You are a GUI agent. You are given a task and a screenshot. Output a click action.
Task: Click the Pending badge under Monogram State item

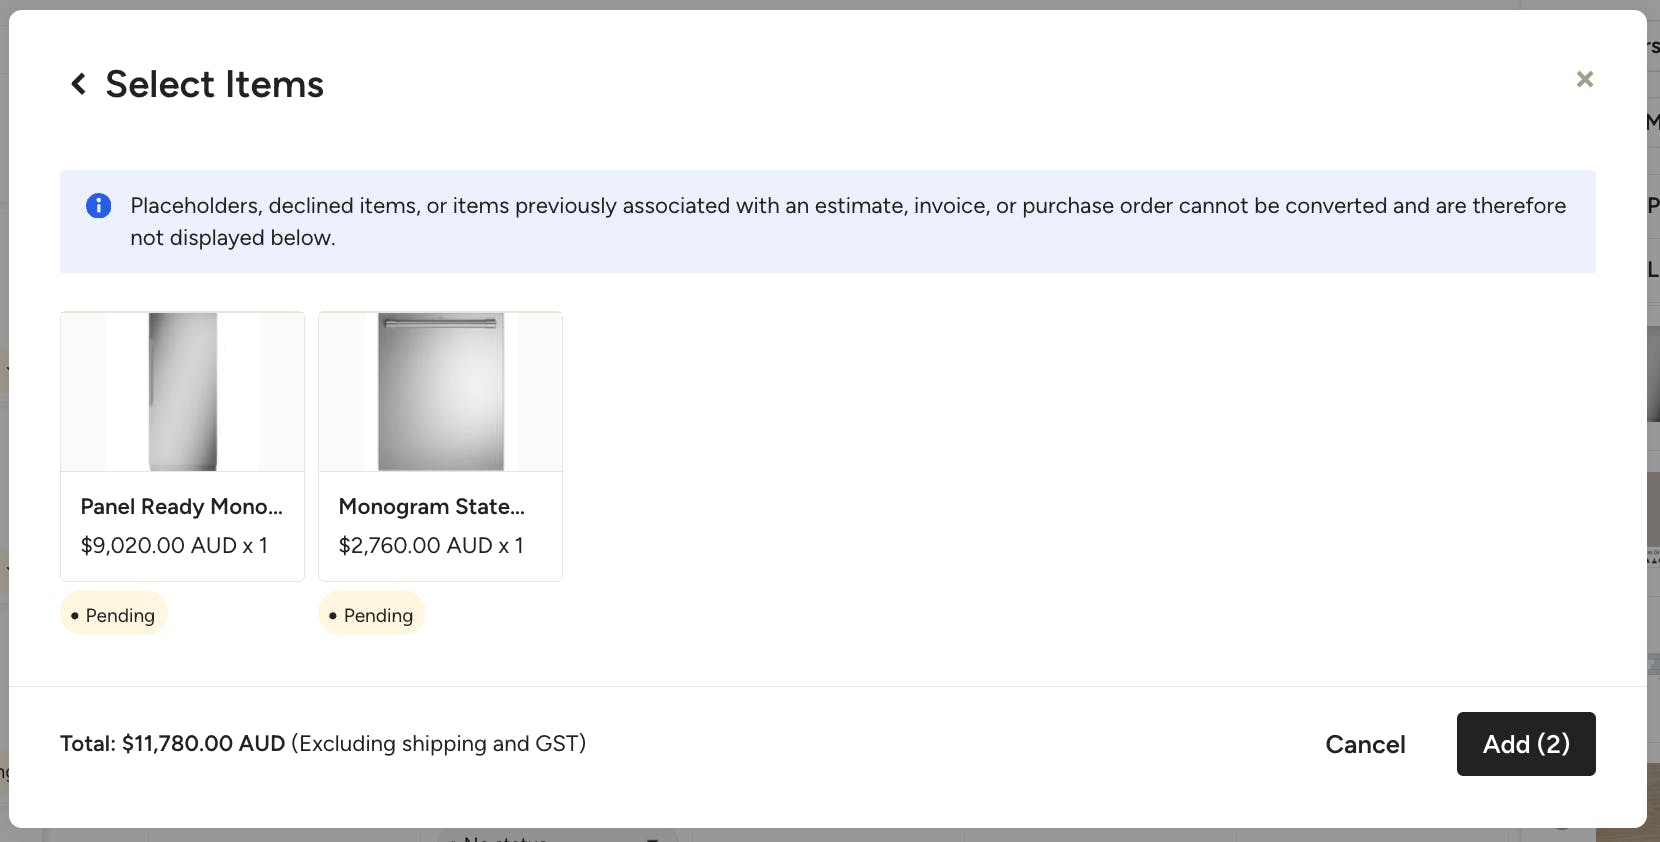[372, 614]
